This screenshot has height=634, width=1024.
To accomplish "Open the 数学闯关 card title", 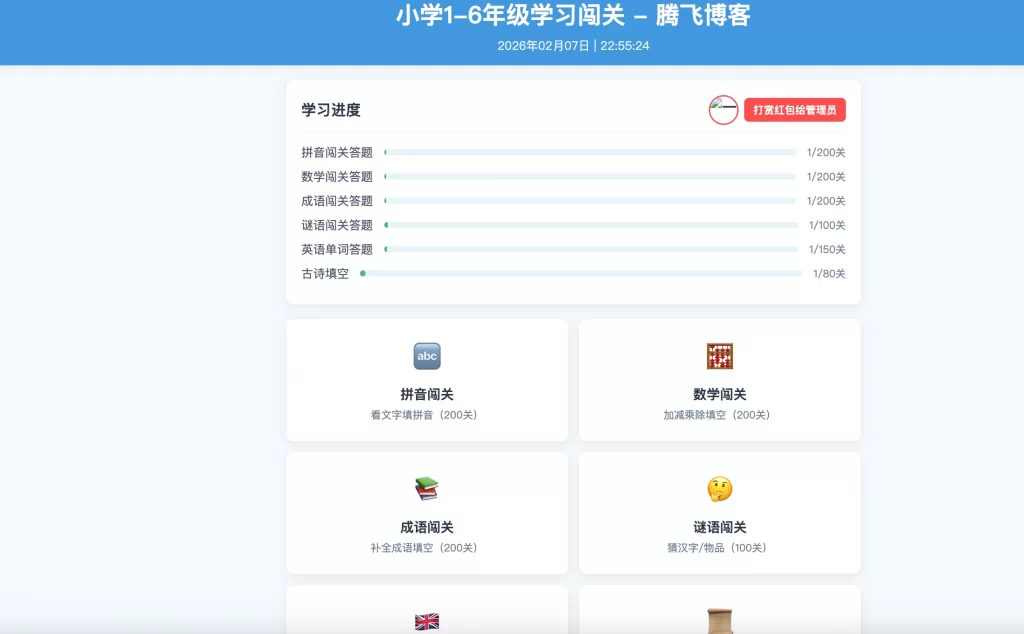I will (x=720, y=394).
